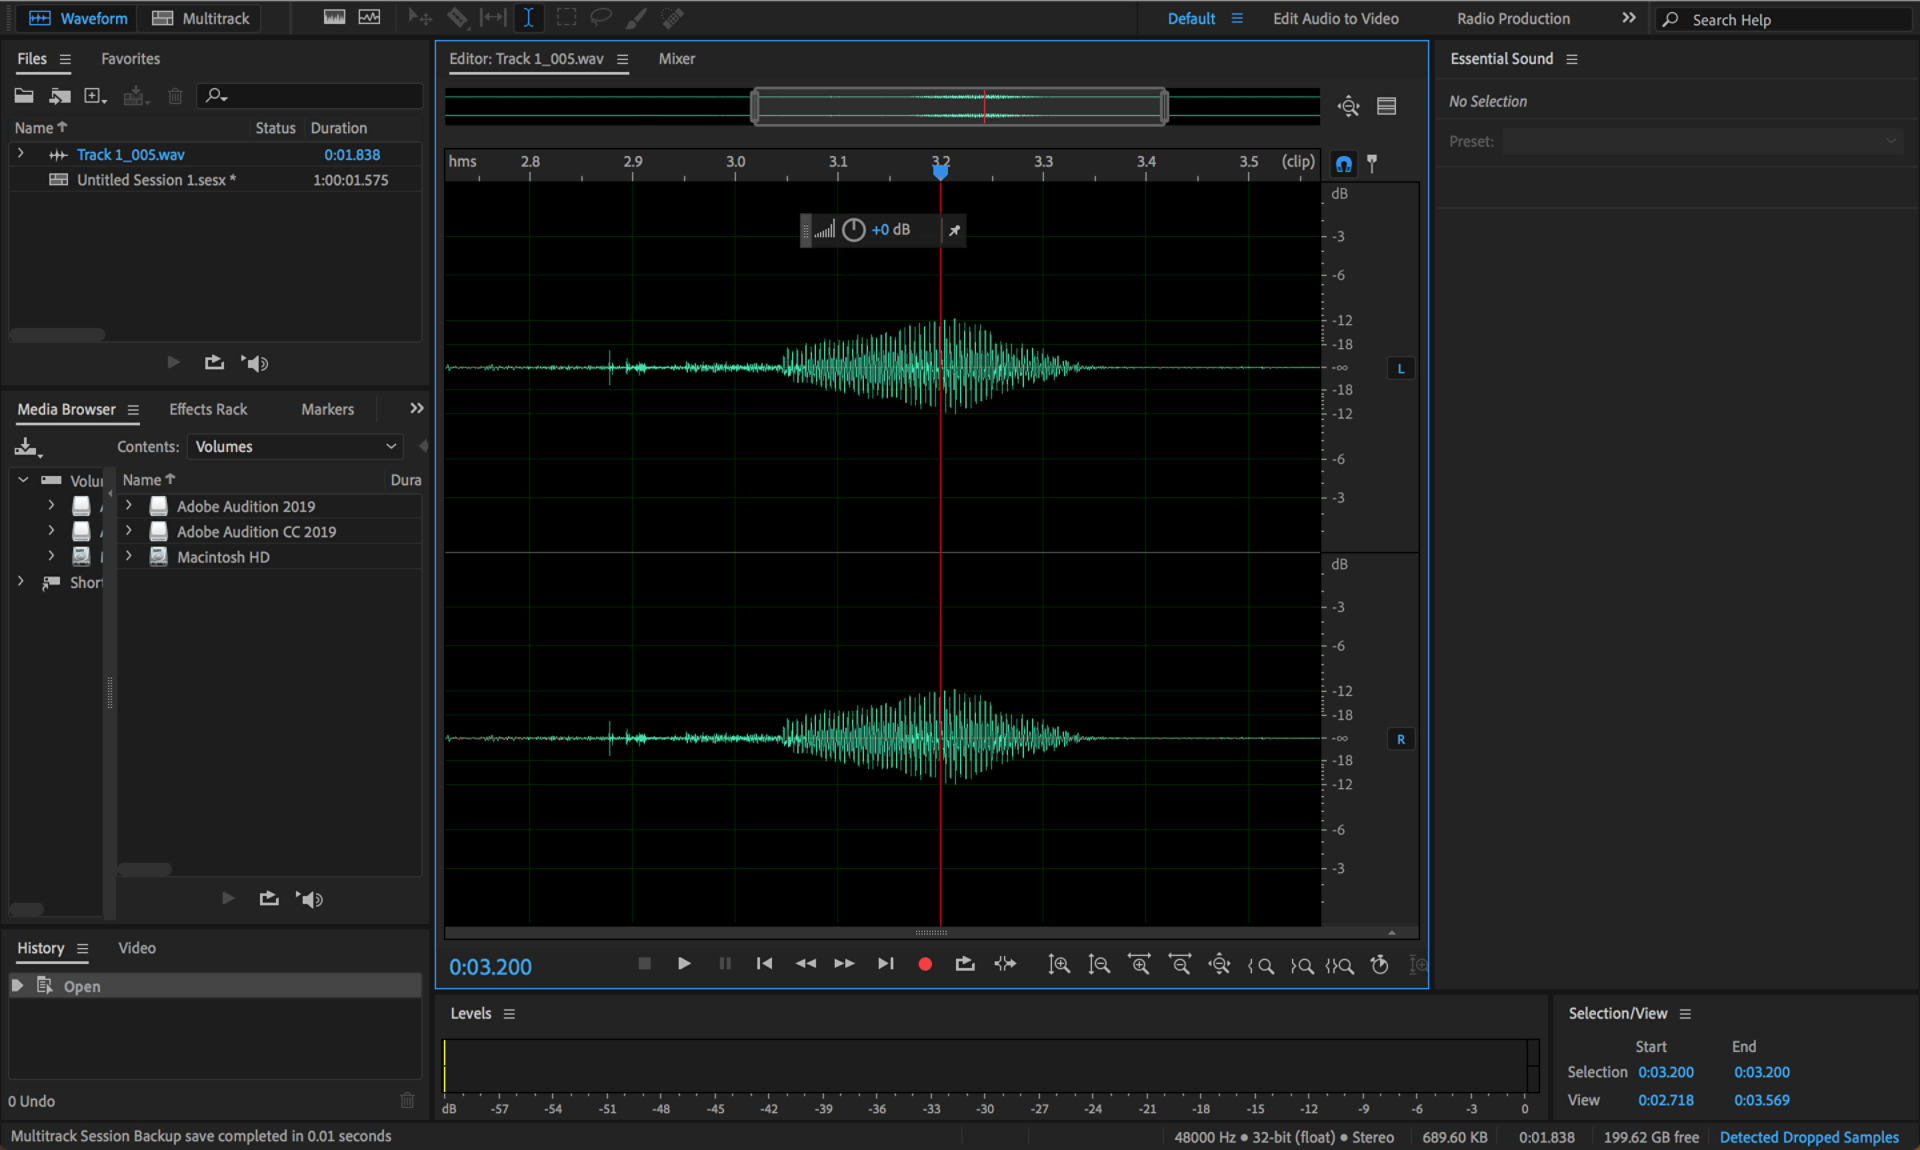The height and width of the screenshot is (1150, 1920).
Task: Zoom in amplitude
Action: point(1058,965)
